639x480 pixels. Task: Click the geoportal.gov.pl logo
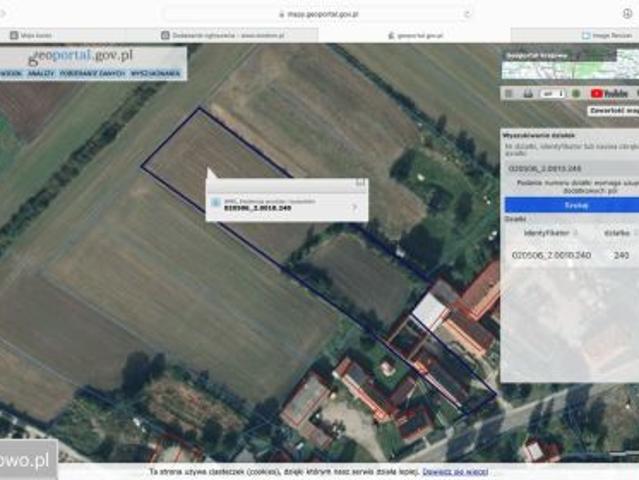coord(81,56)
